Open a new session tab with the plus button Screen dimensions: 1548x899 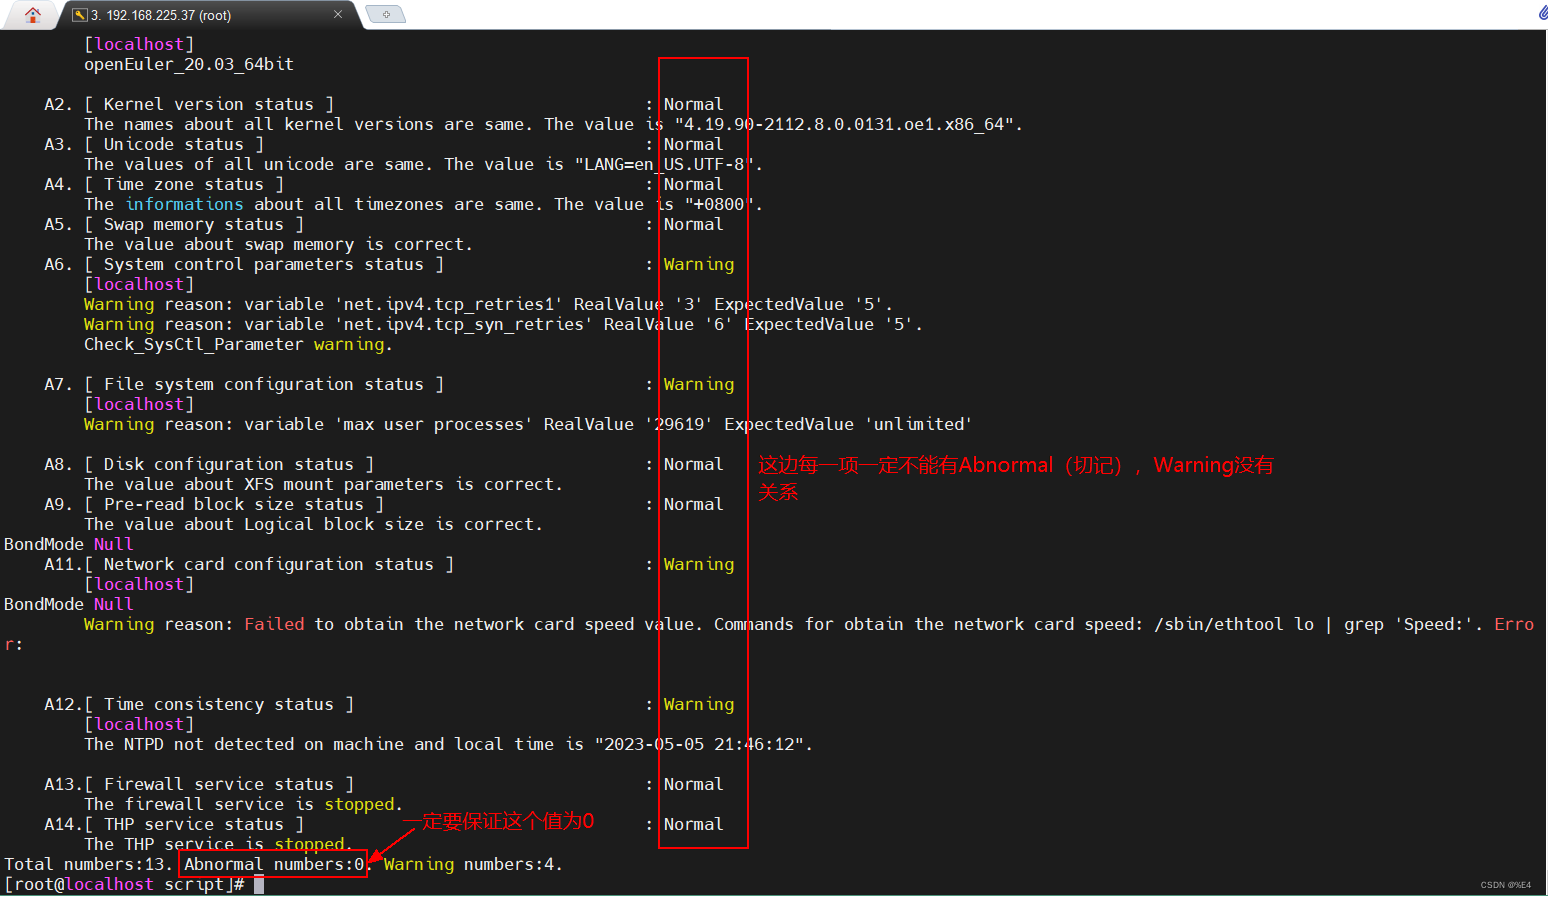pos(385,15)
